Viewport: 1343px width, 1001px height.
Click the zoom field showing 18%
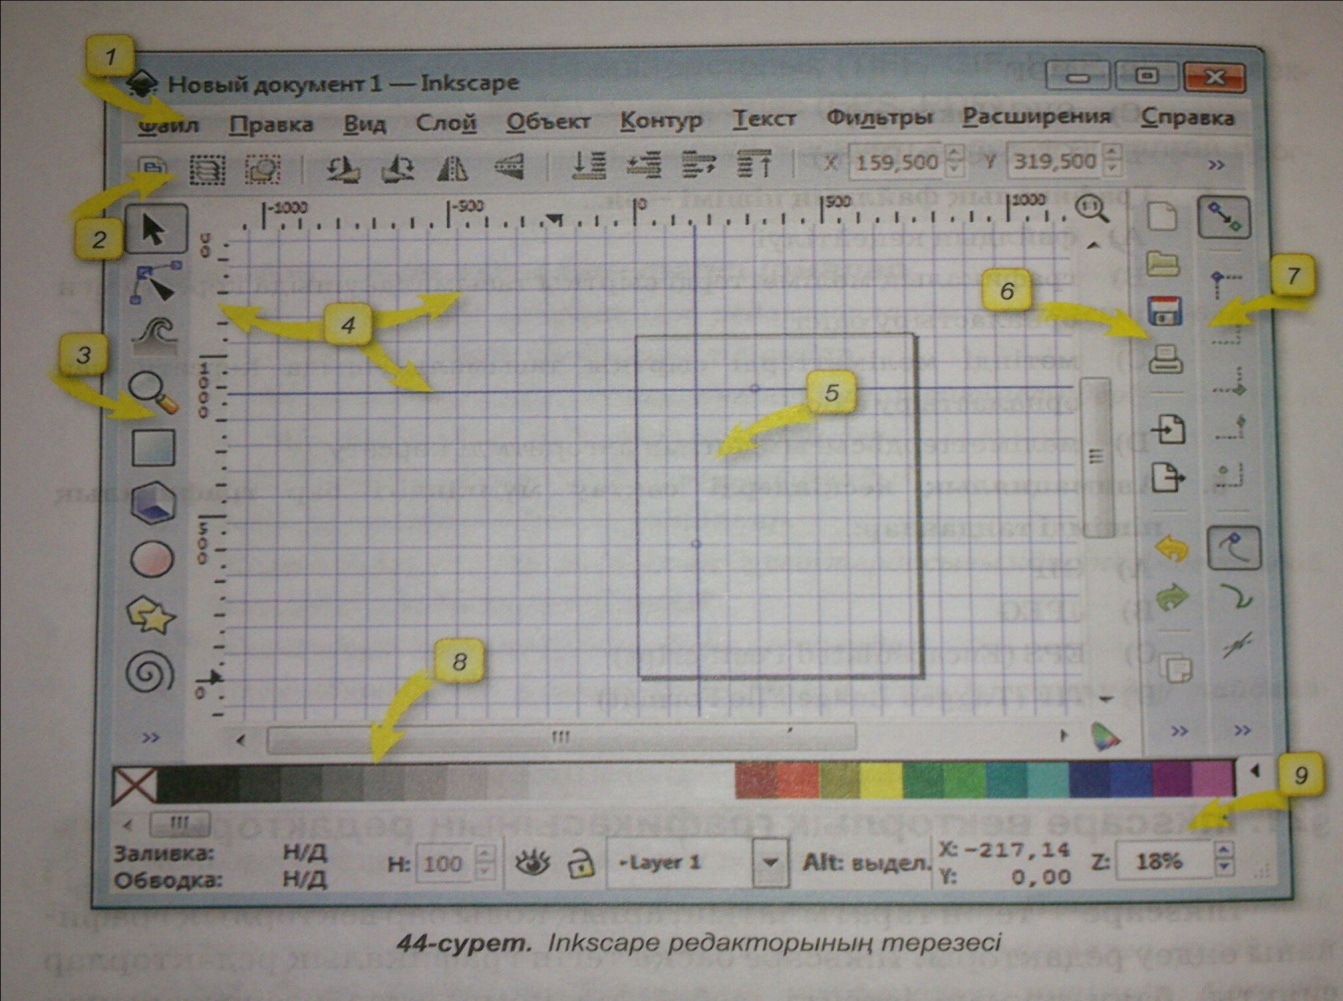pos(1162,860)
